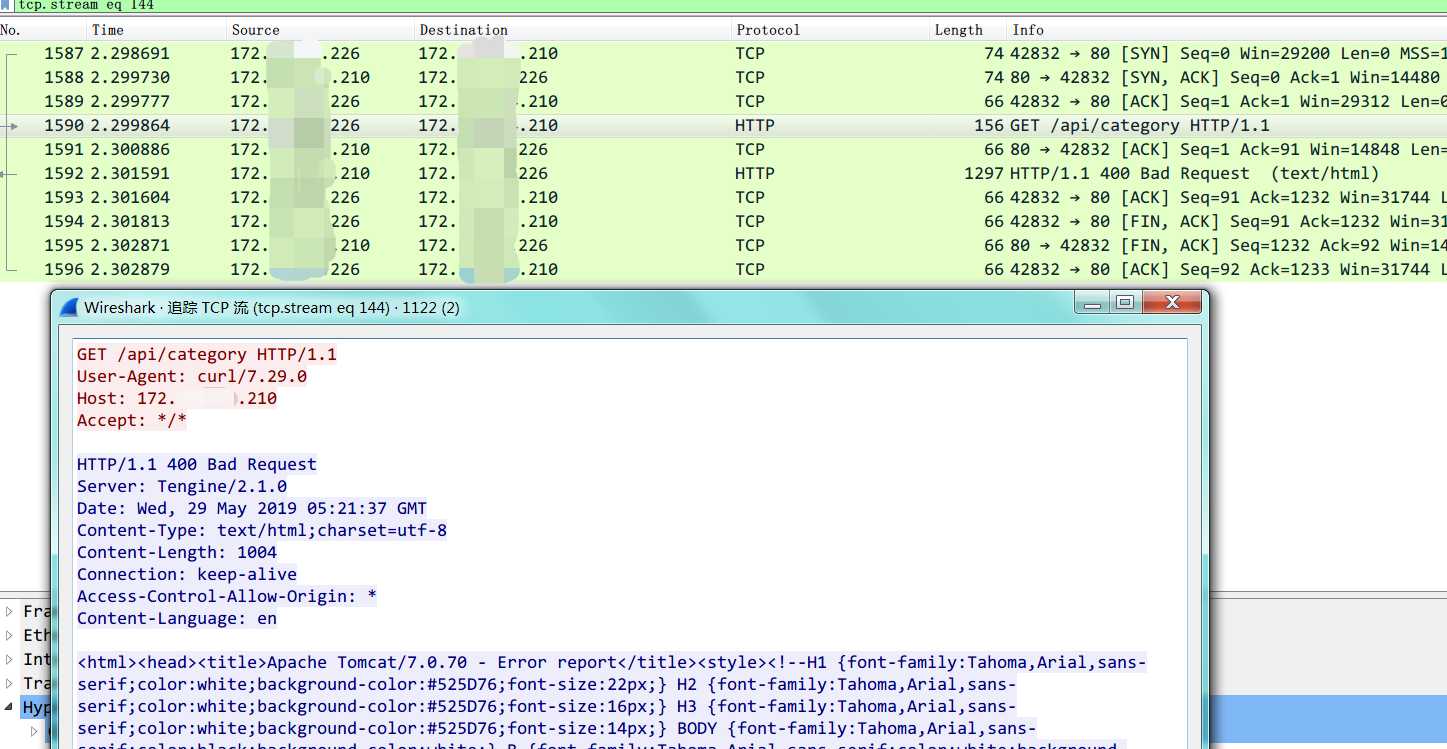Select packet 1594 with 'Seq=91 Ack=1232' [FIN, ACK]
Image resolution: width=1447 pixels, height=749 pixels.
tap(723, 221)
